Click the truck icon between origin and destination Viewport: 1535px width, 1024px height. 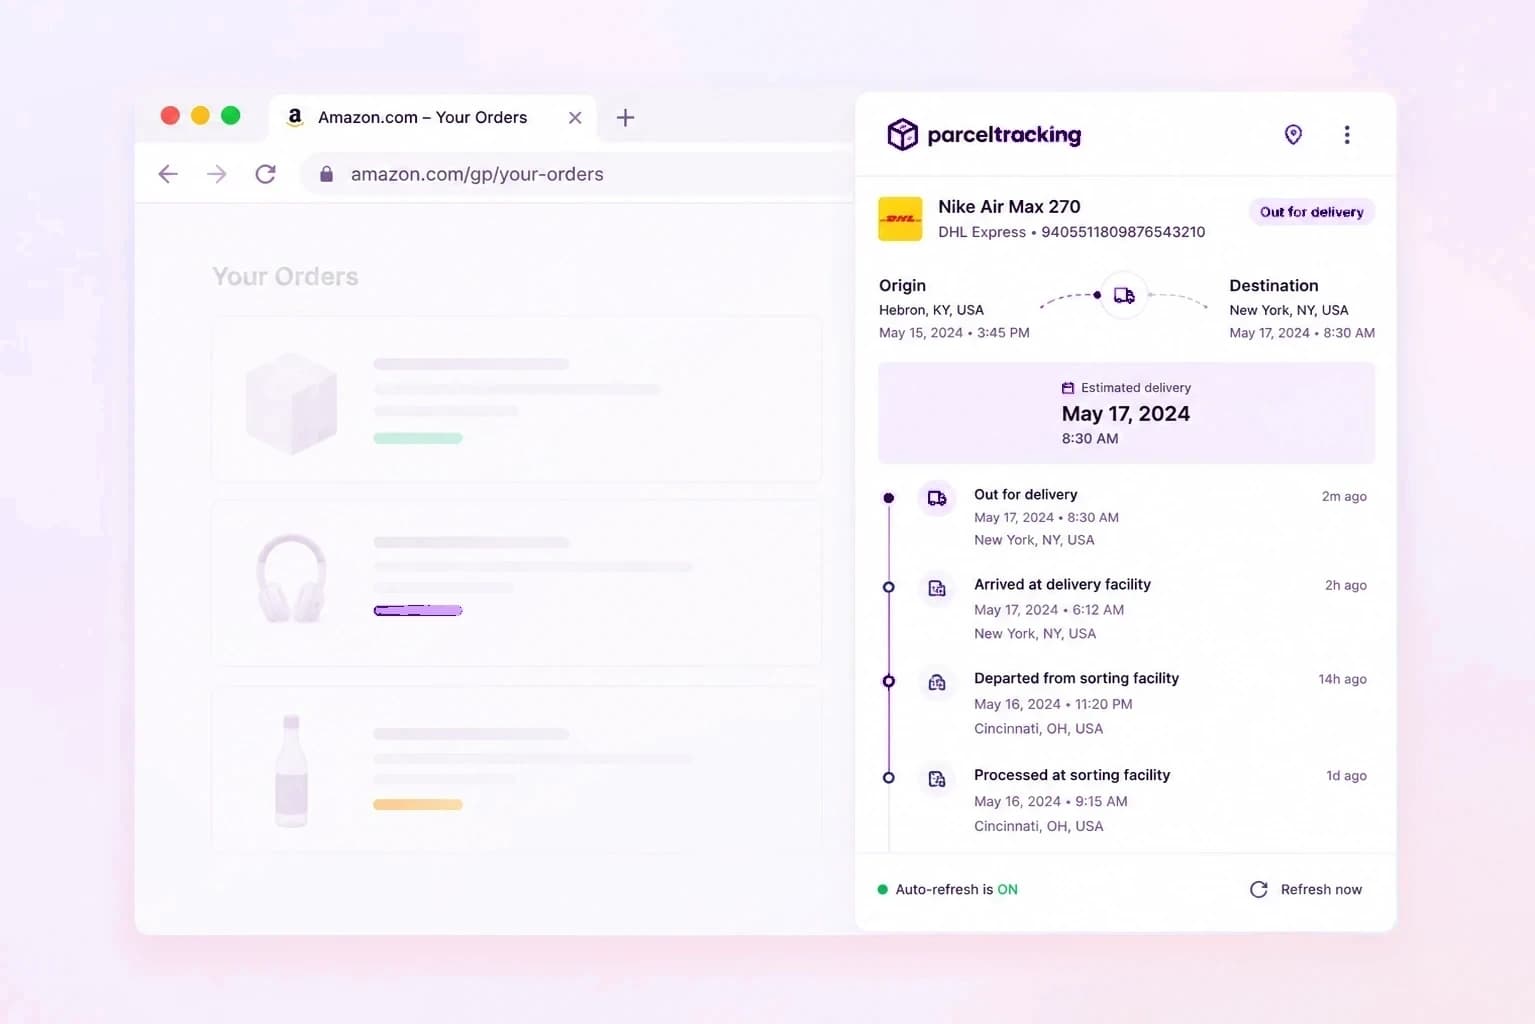(x=1124, y=295)
